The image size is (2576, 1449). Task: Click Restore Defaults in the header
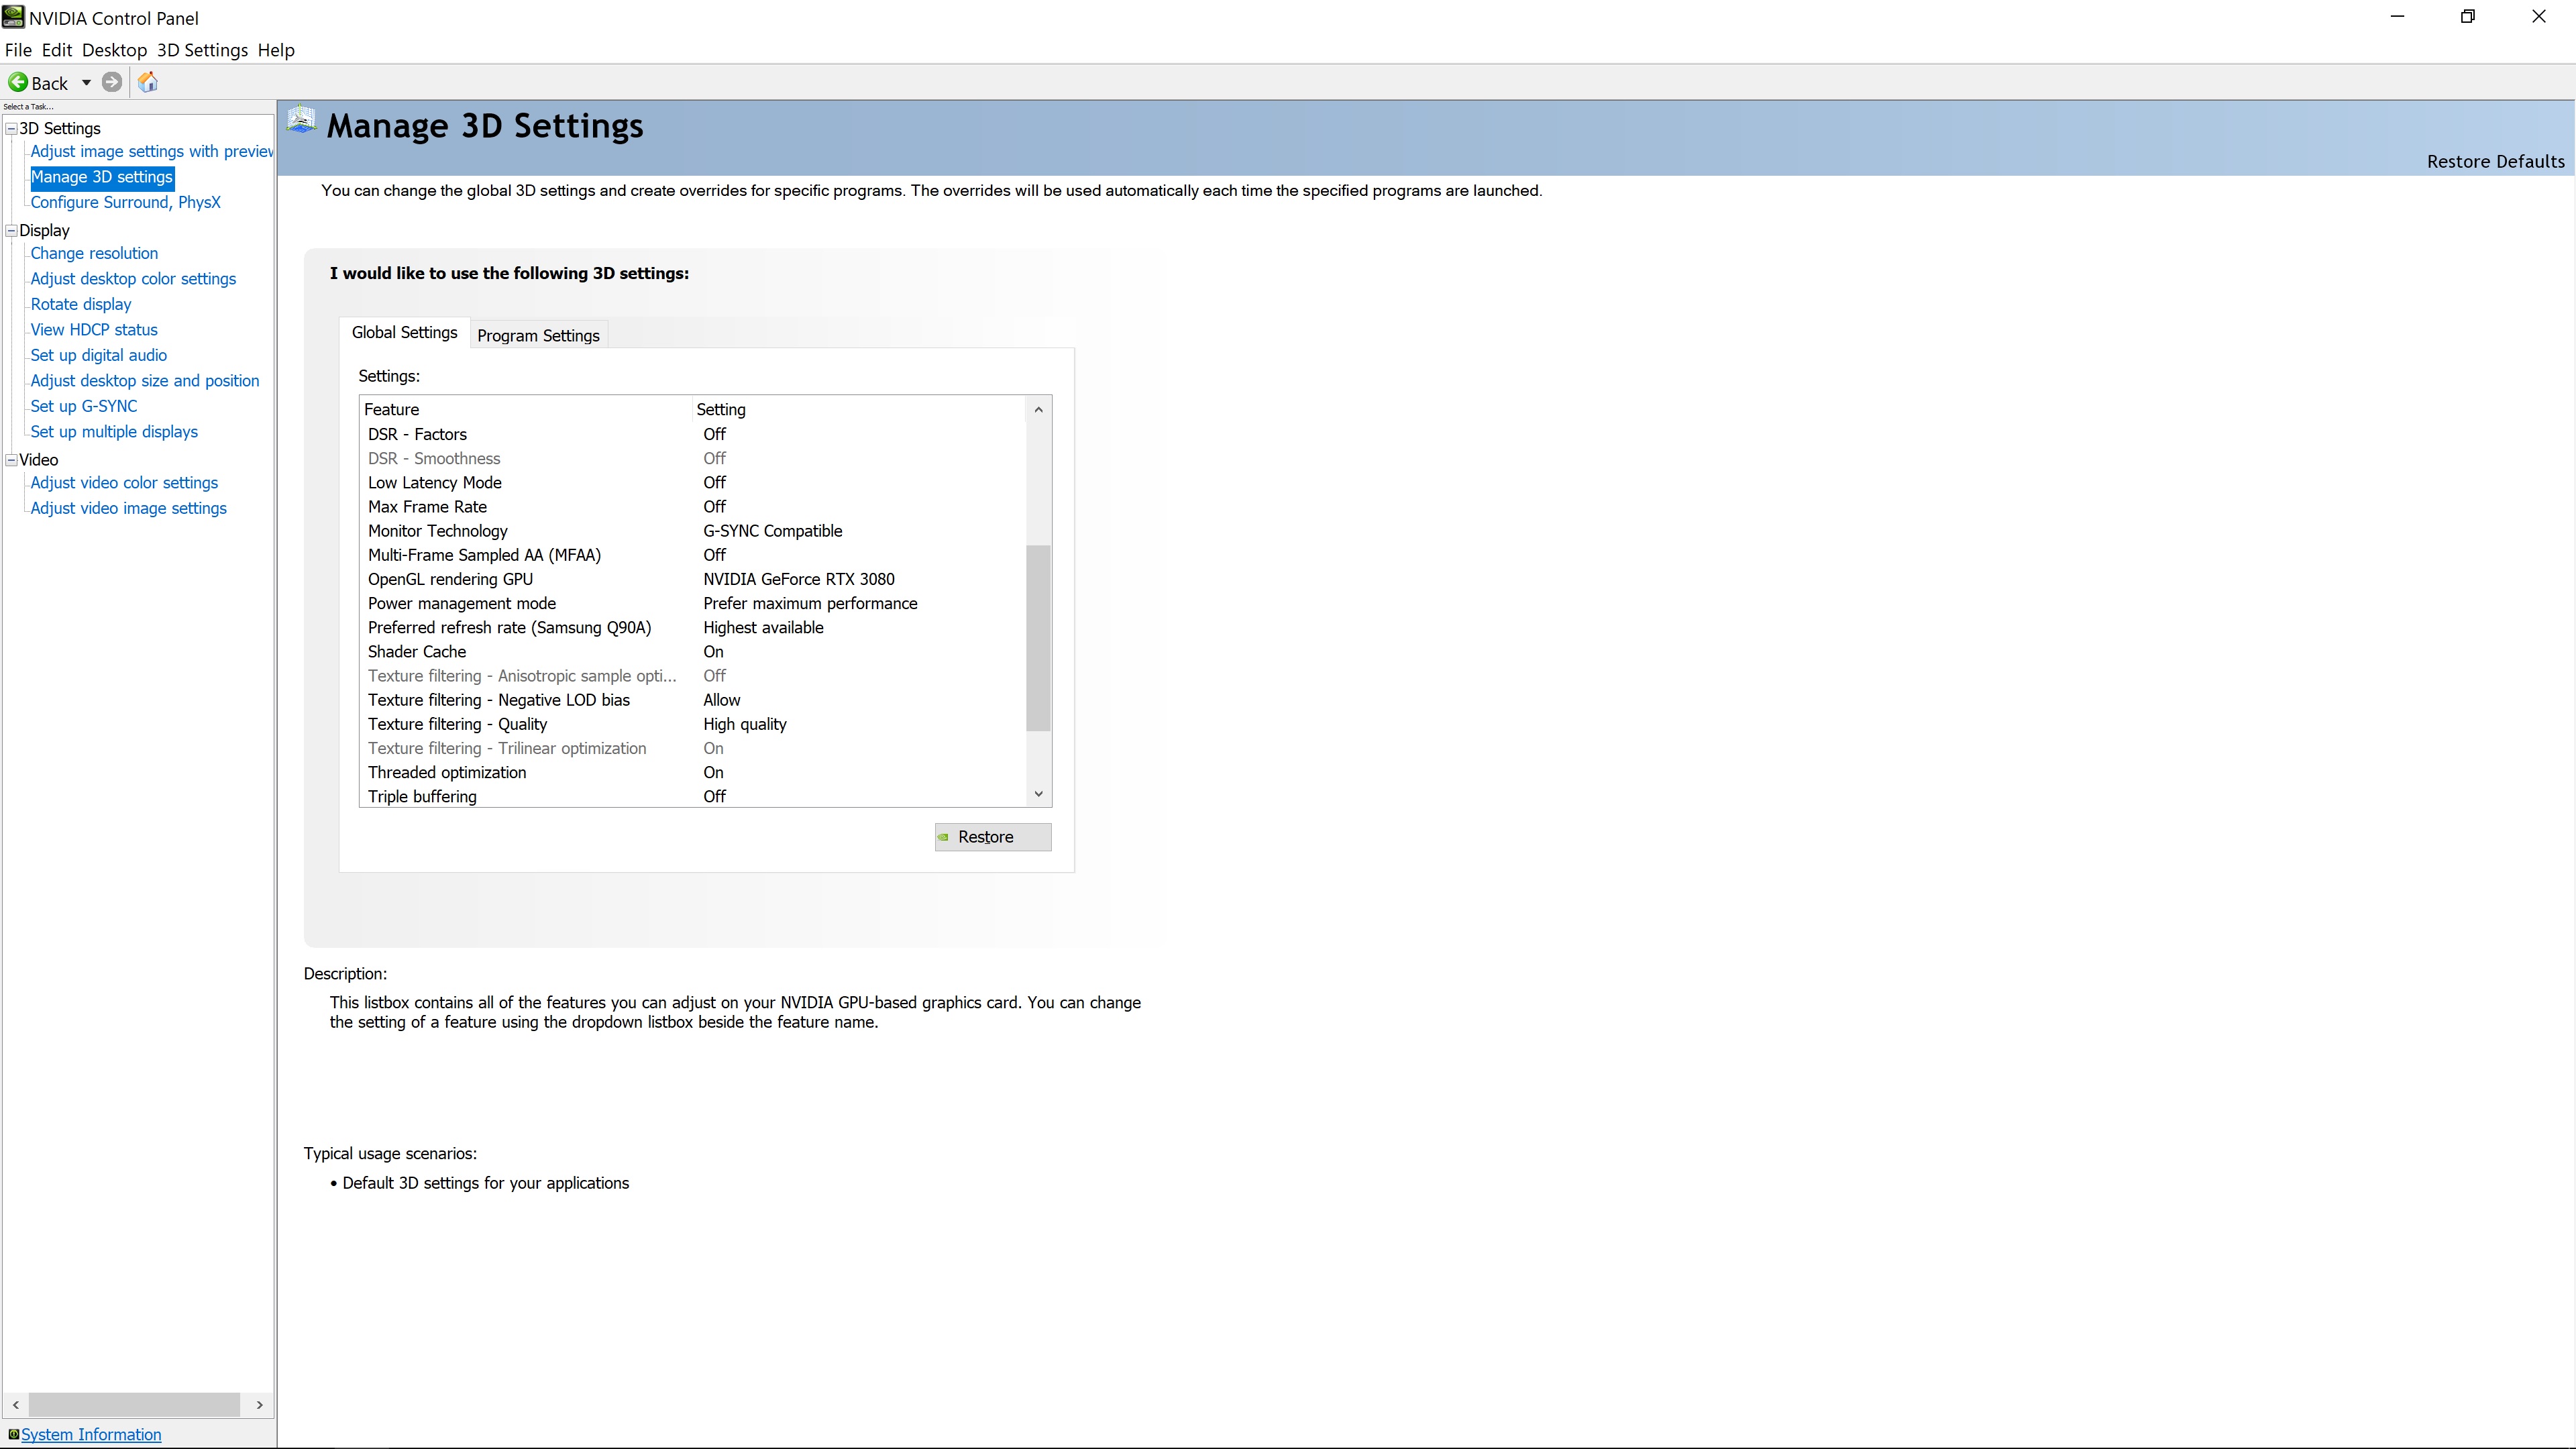(x=2495, y=162)
